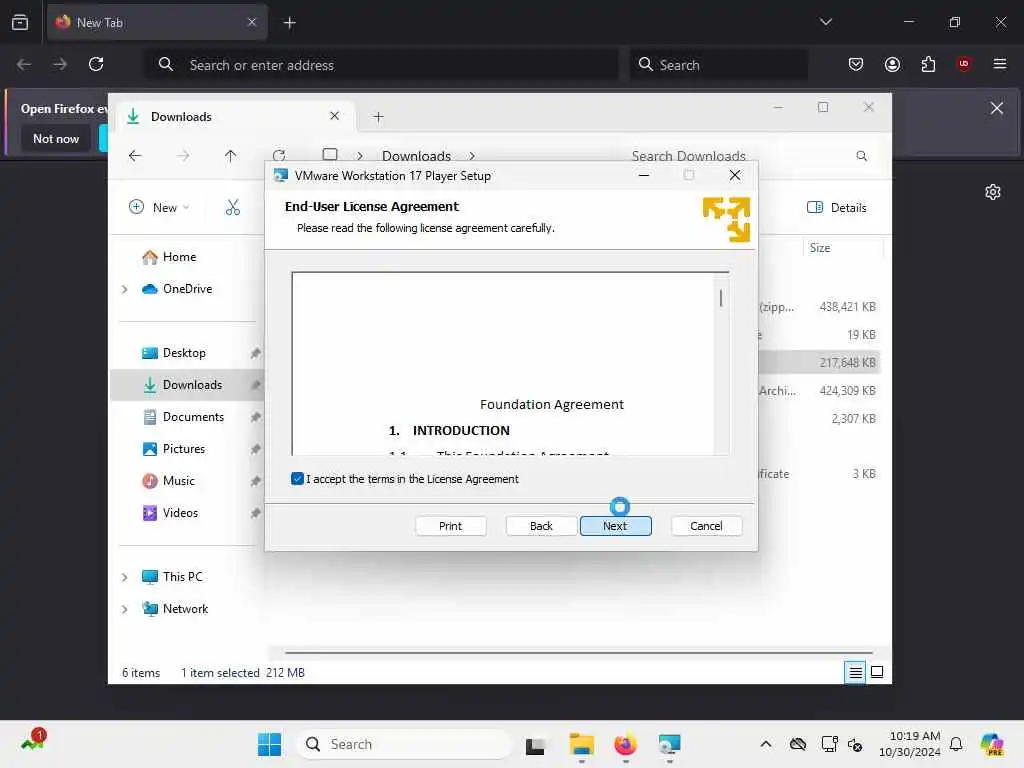This screenshot has height=768, width=1024.
Task: Click uBlock Origin extension icon
Action: pyautogui.click(x=963, y=64)
